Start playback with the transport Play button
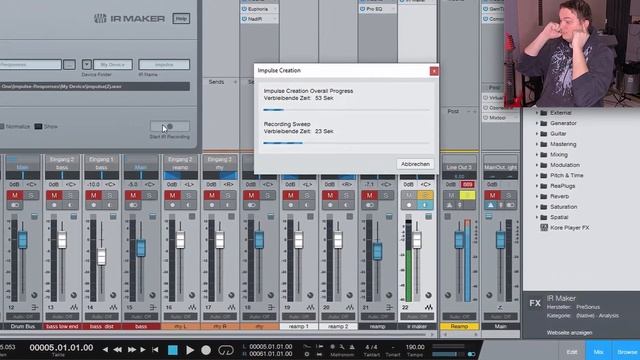640x360 pixels. click(190, 350)
